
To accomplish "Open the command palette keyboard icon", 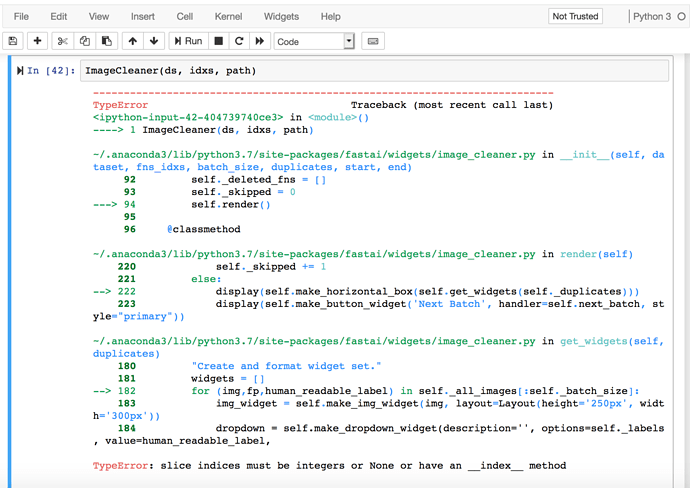I will [x=373, y=41].
